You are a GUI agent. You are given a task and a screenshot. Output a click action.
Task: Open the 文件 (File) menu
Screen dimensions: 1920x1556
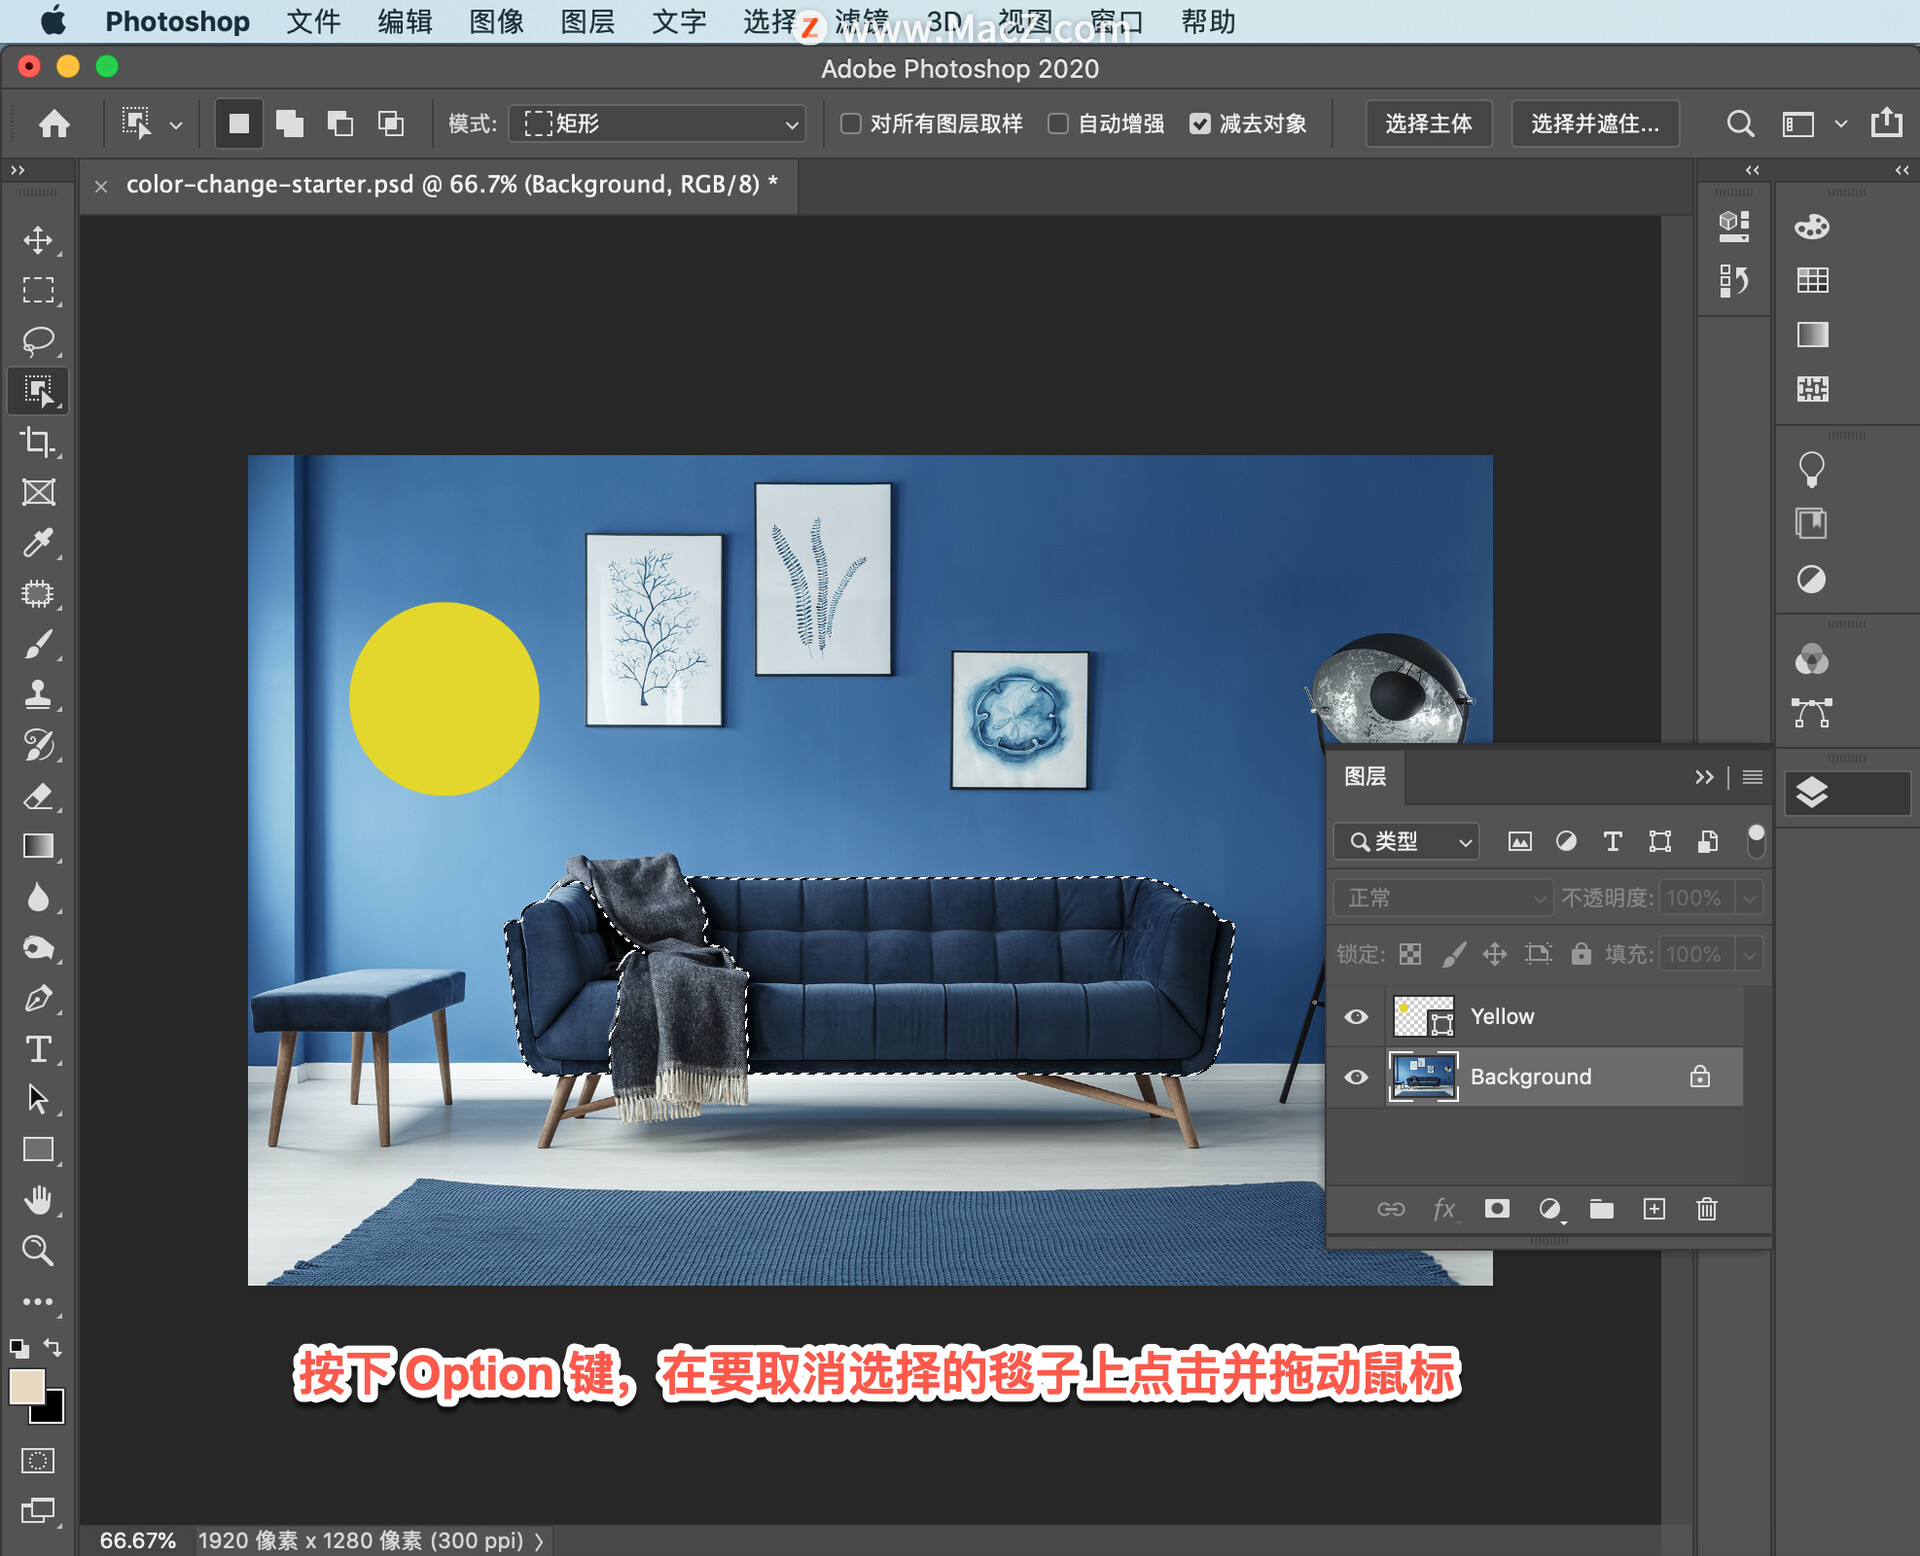pyautogui.click(x=313, y=21)
